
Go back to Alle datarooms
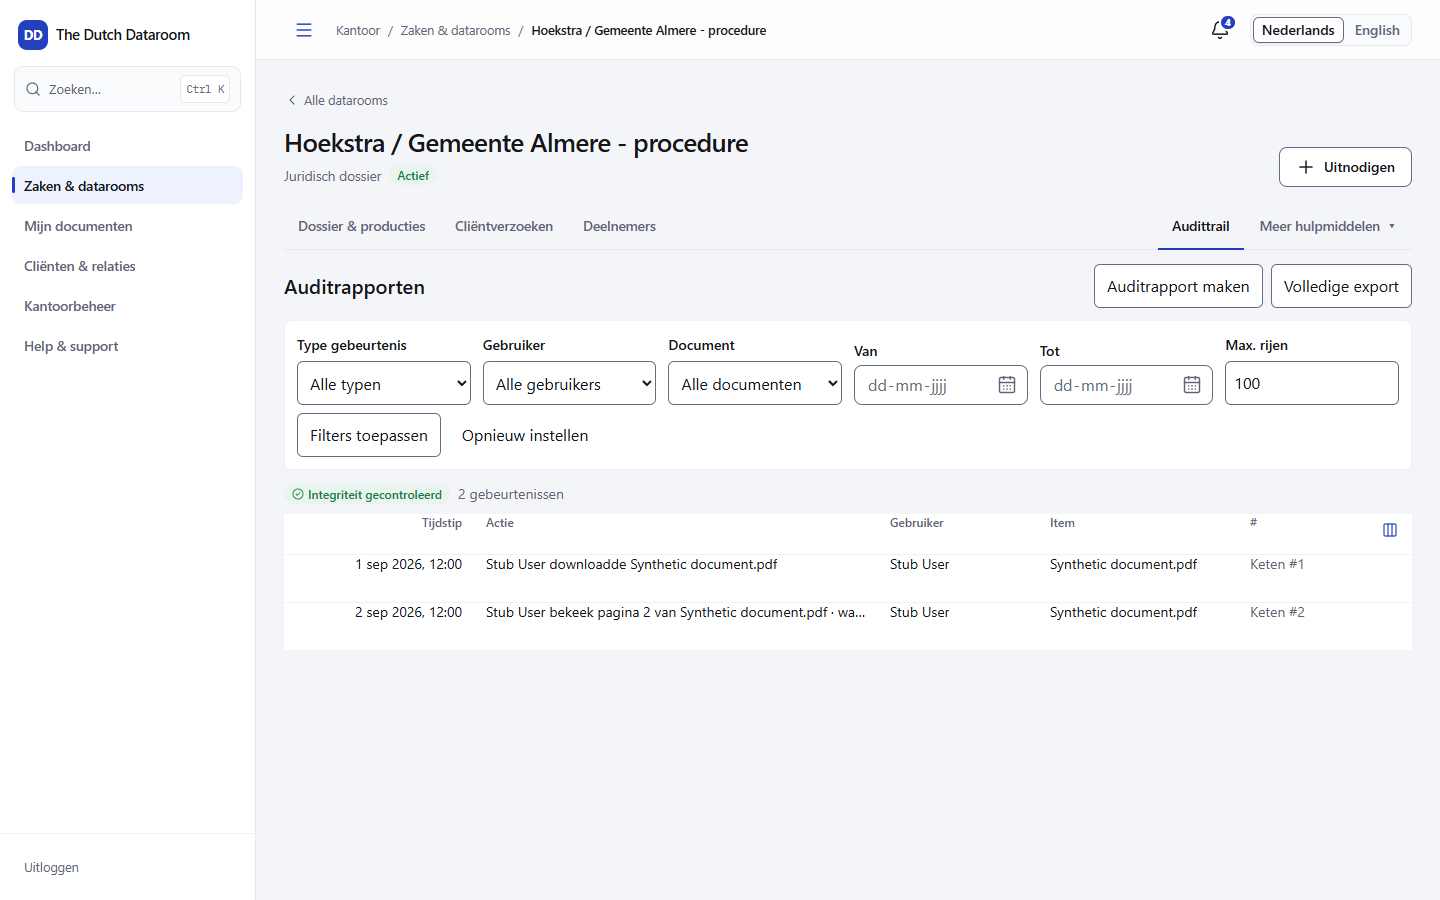(x=337, y=100)
